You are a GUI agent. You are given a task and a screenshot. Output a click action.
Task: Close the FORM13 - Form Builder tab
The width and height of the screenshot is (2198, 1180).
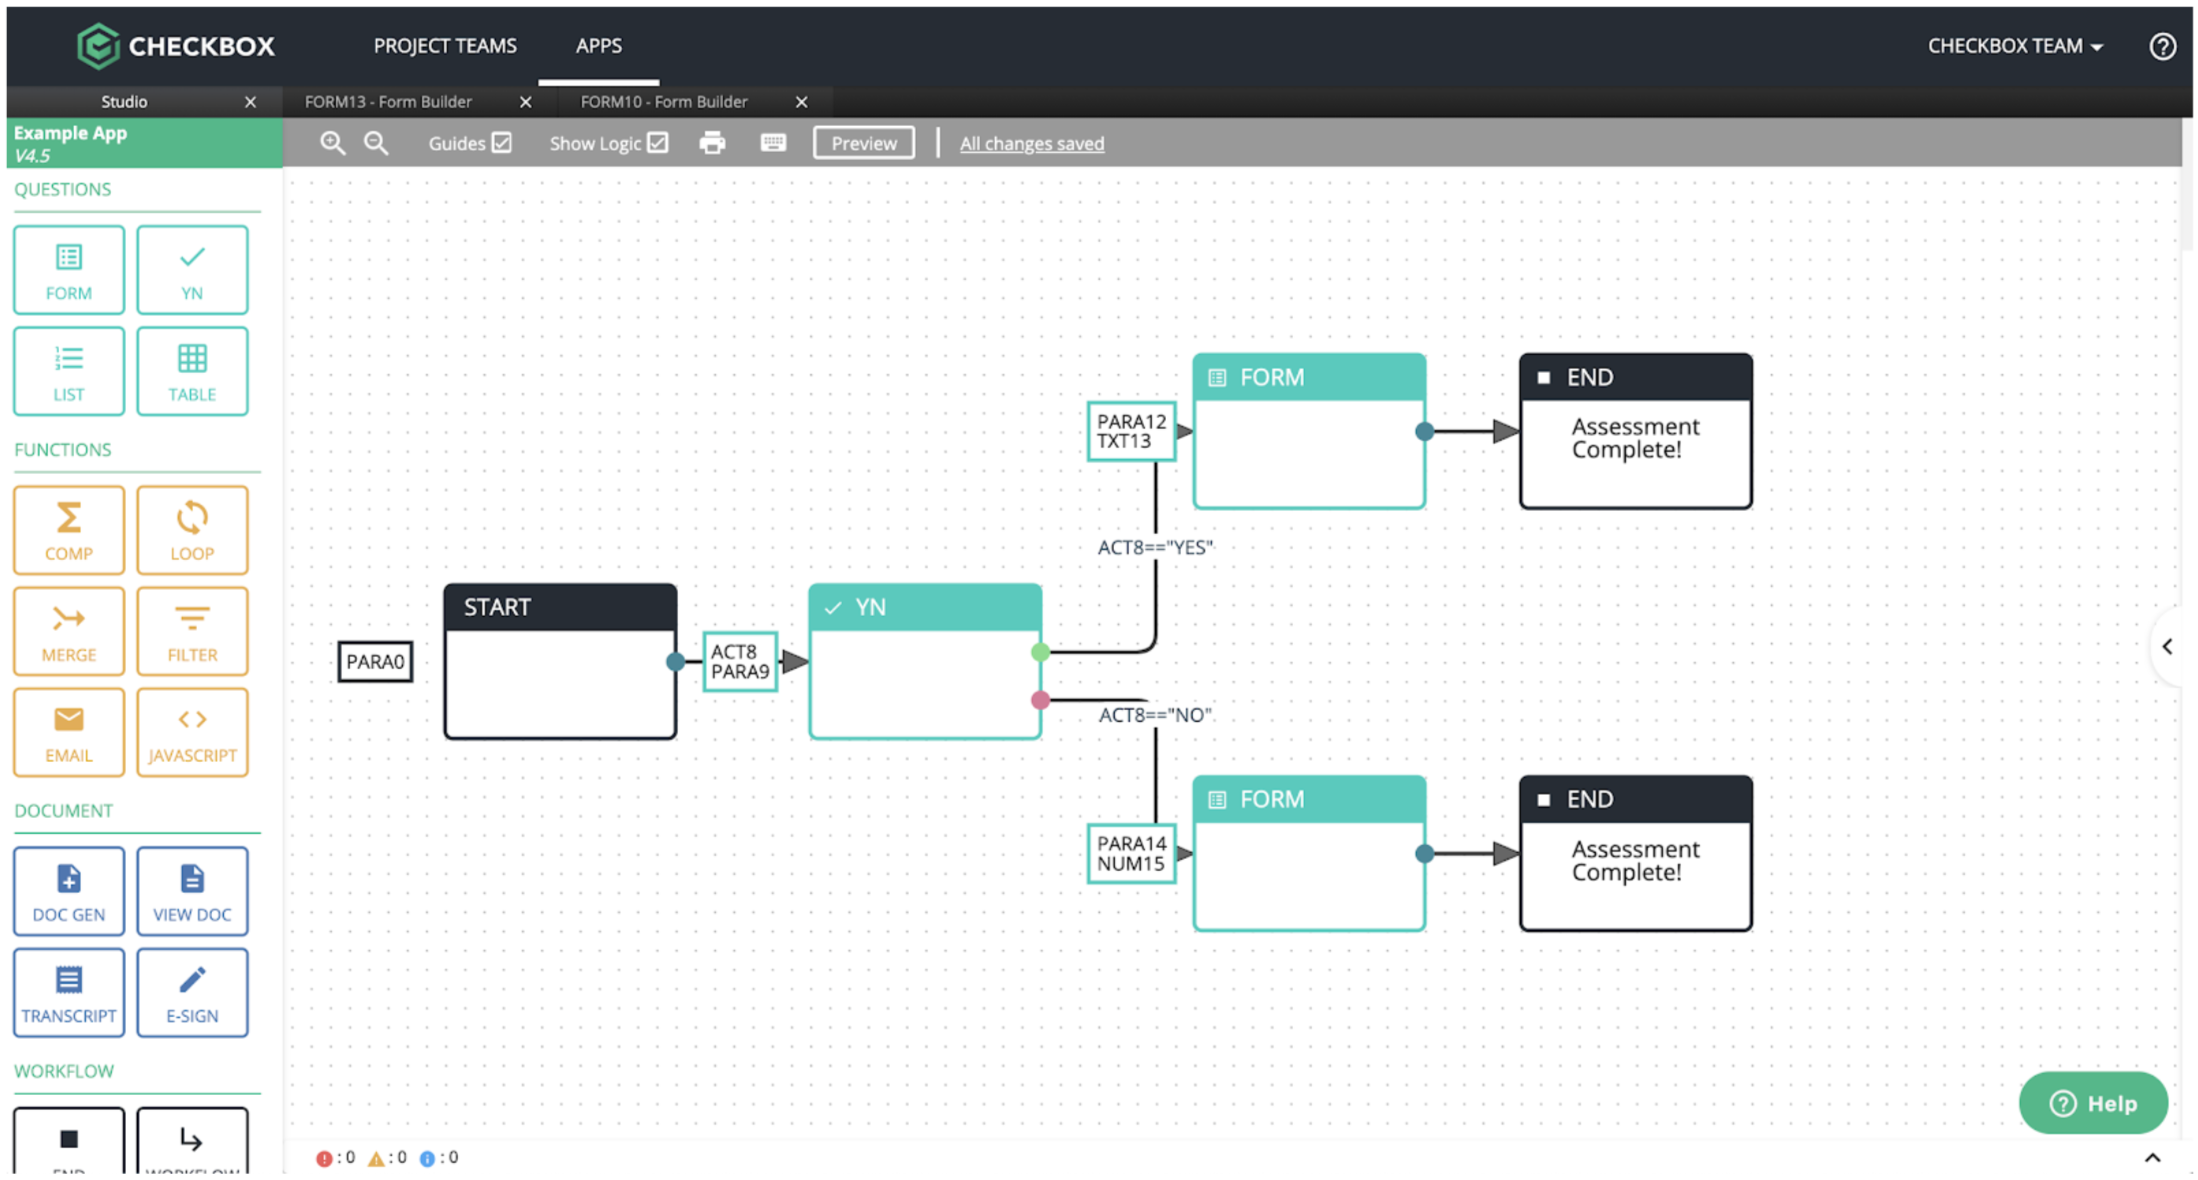point(526,102)
